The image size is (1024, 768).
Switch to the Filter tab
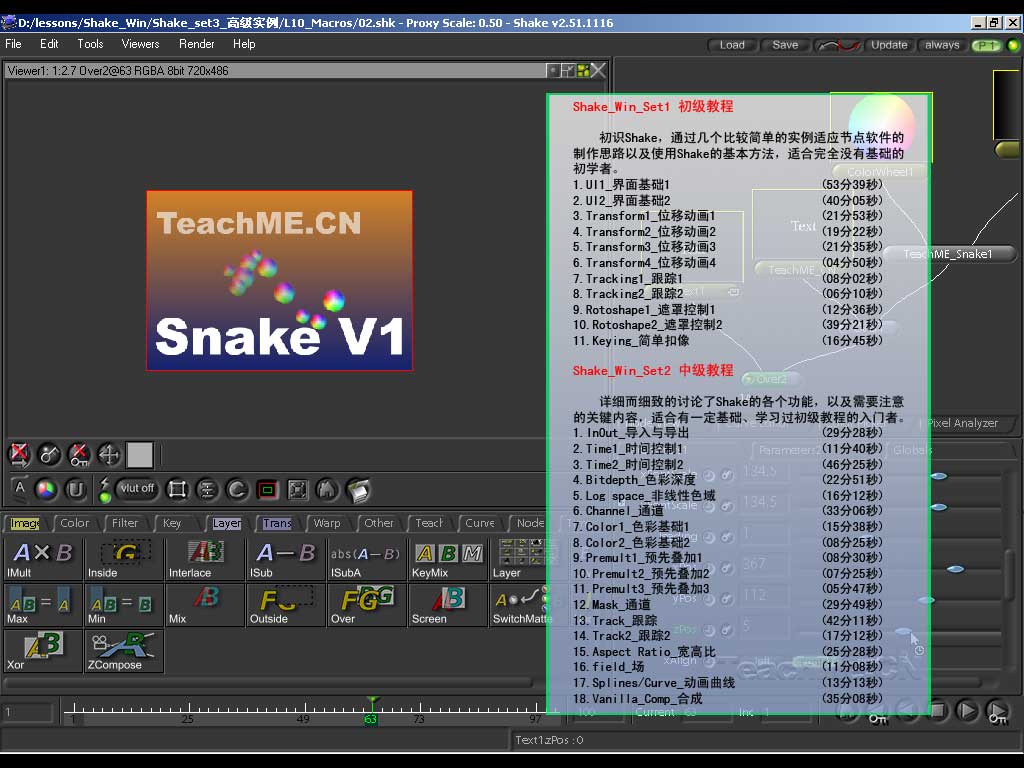[x=125, y=523]
